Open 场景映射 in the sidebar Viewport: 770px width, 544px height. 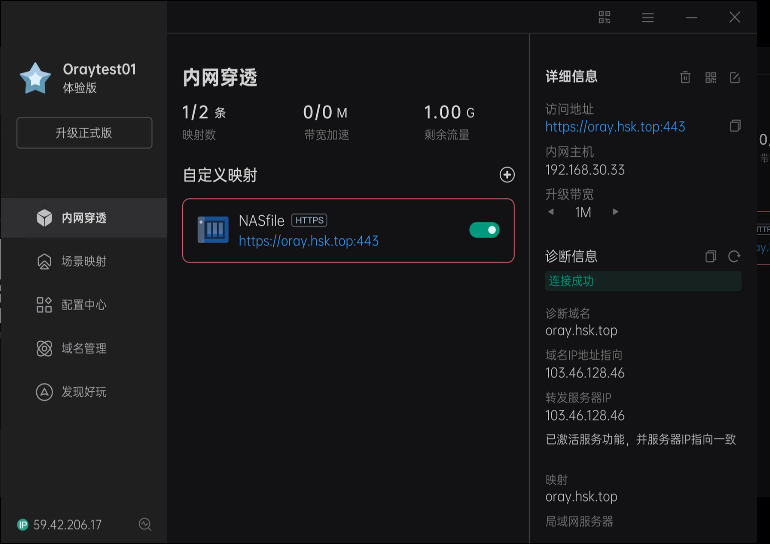pos(84,261)
